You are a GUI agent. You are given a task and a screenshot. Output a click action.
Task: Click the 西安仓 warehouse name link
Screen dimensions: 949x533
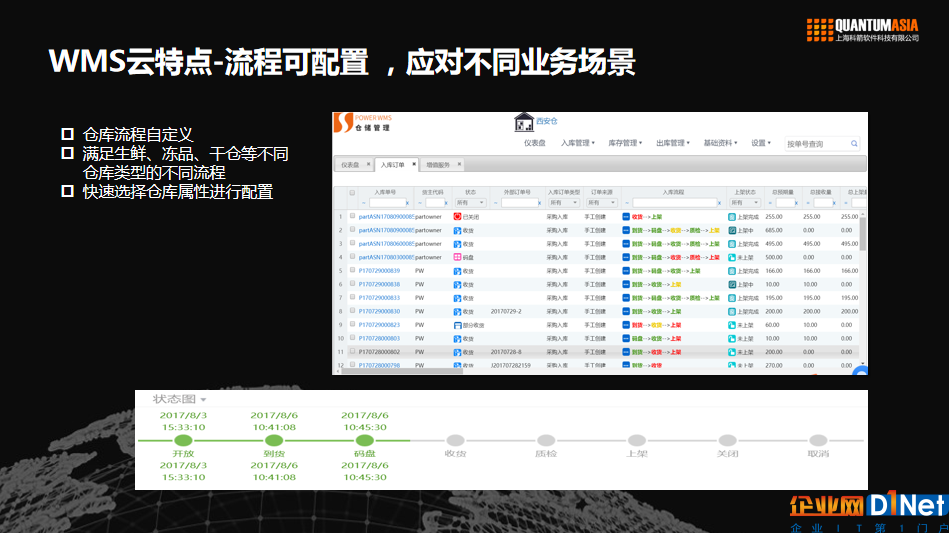click(547, 121)
